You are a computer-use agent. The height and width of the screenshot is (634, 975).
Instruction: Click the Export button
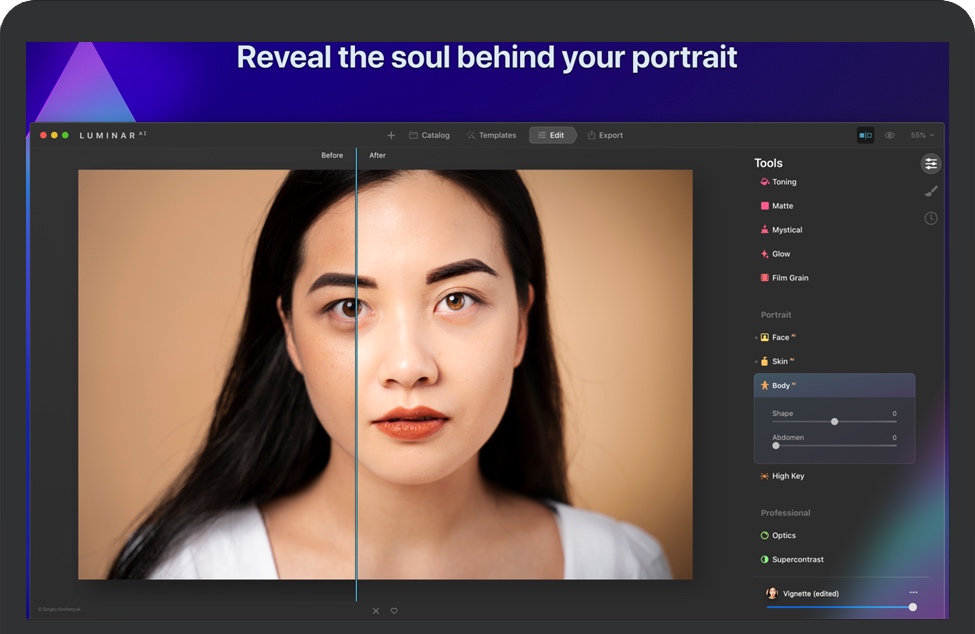click(605, 135)
